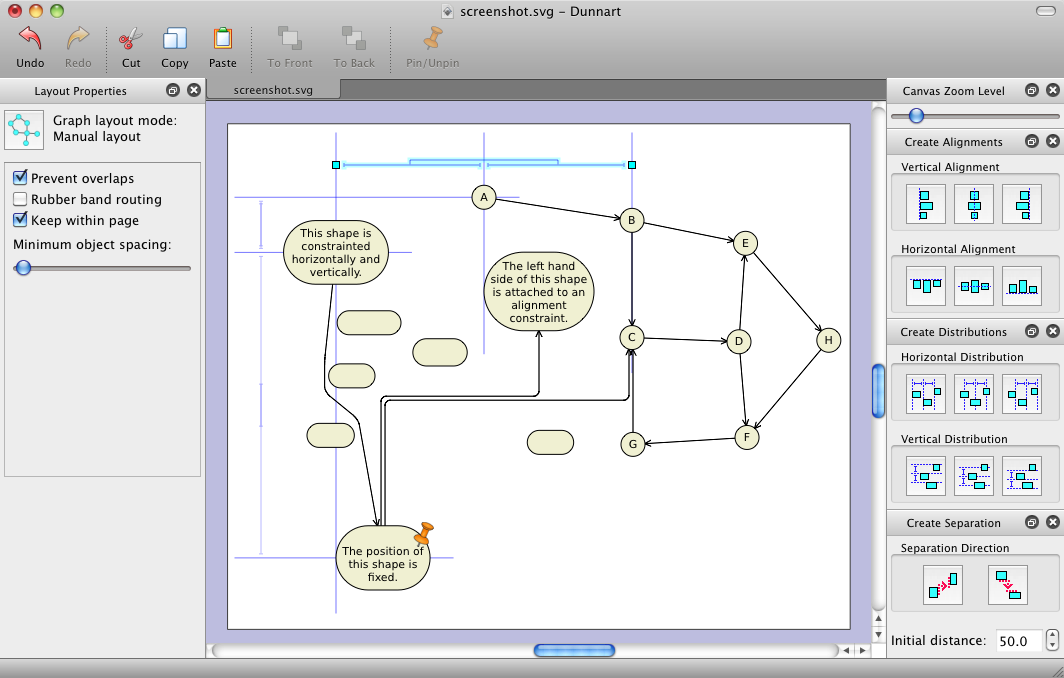This screenshot has width=1064, height=678.
Task: Select the horizontal separation direction icon
Action: 942,584
